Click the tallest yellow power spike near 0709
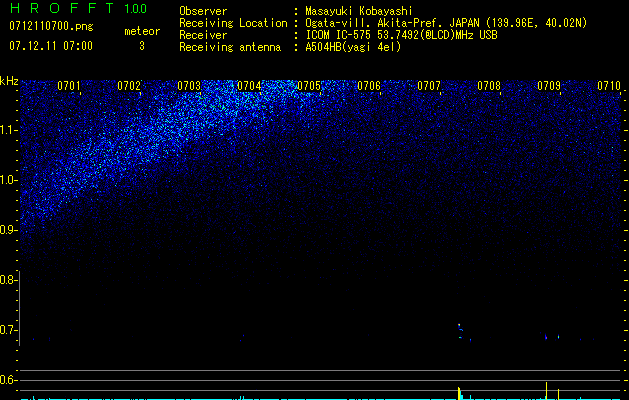The height and width of the screenshot is (400, 629). tap(546, 391)
